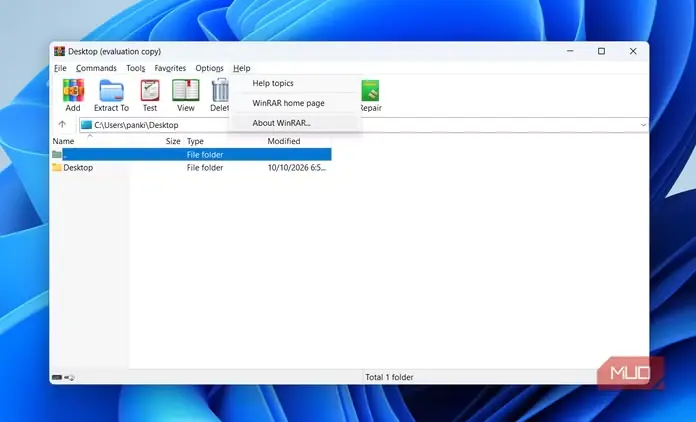Open the Commands menu
696x422 pixels.
coord(96,68)
